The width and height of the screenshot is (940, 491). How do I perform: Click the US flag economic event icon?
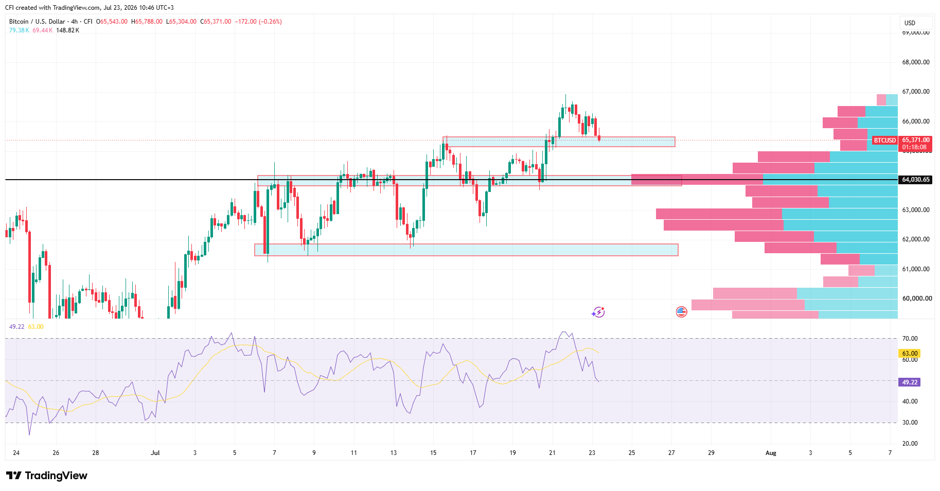tap(681, 312)
